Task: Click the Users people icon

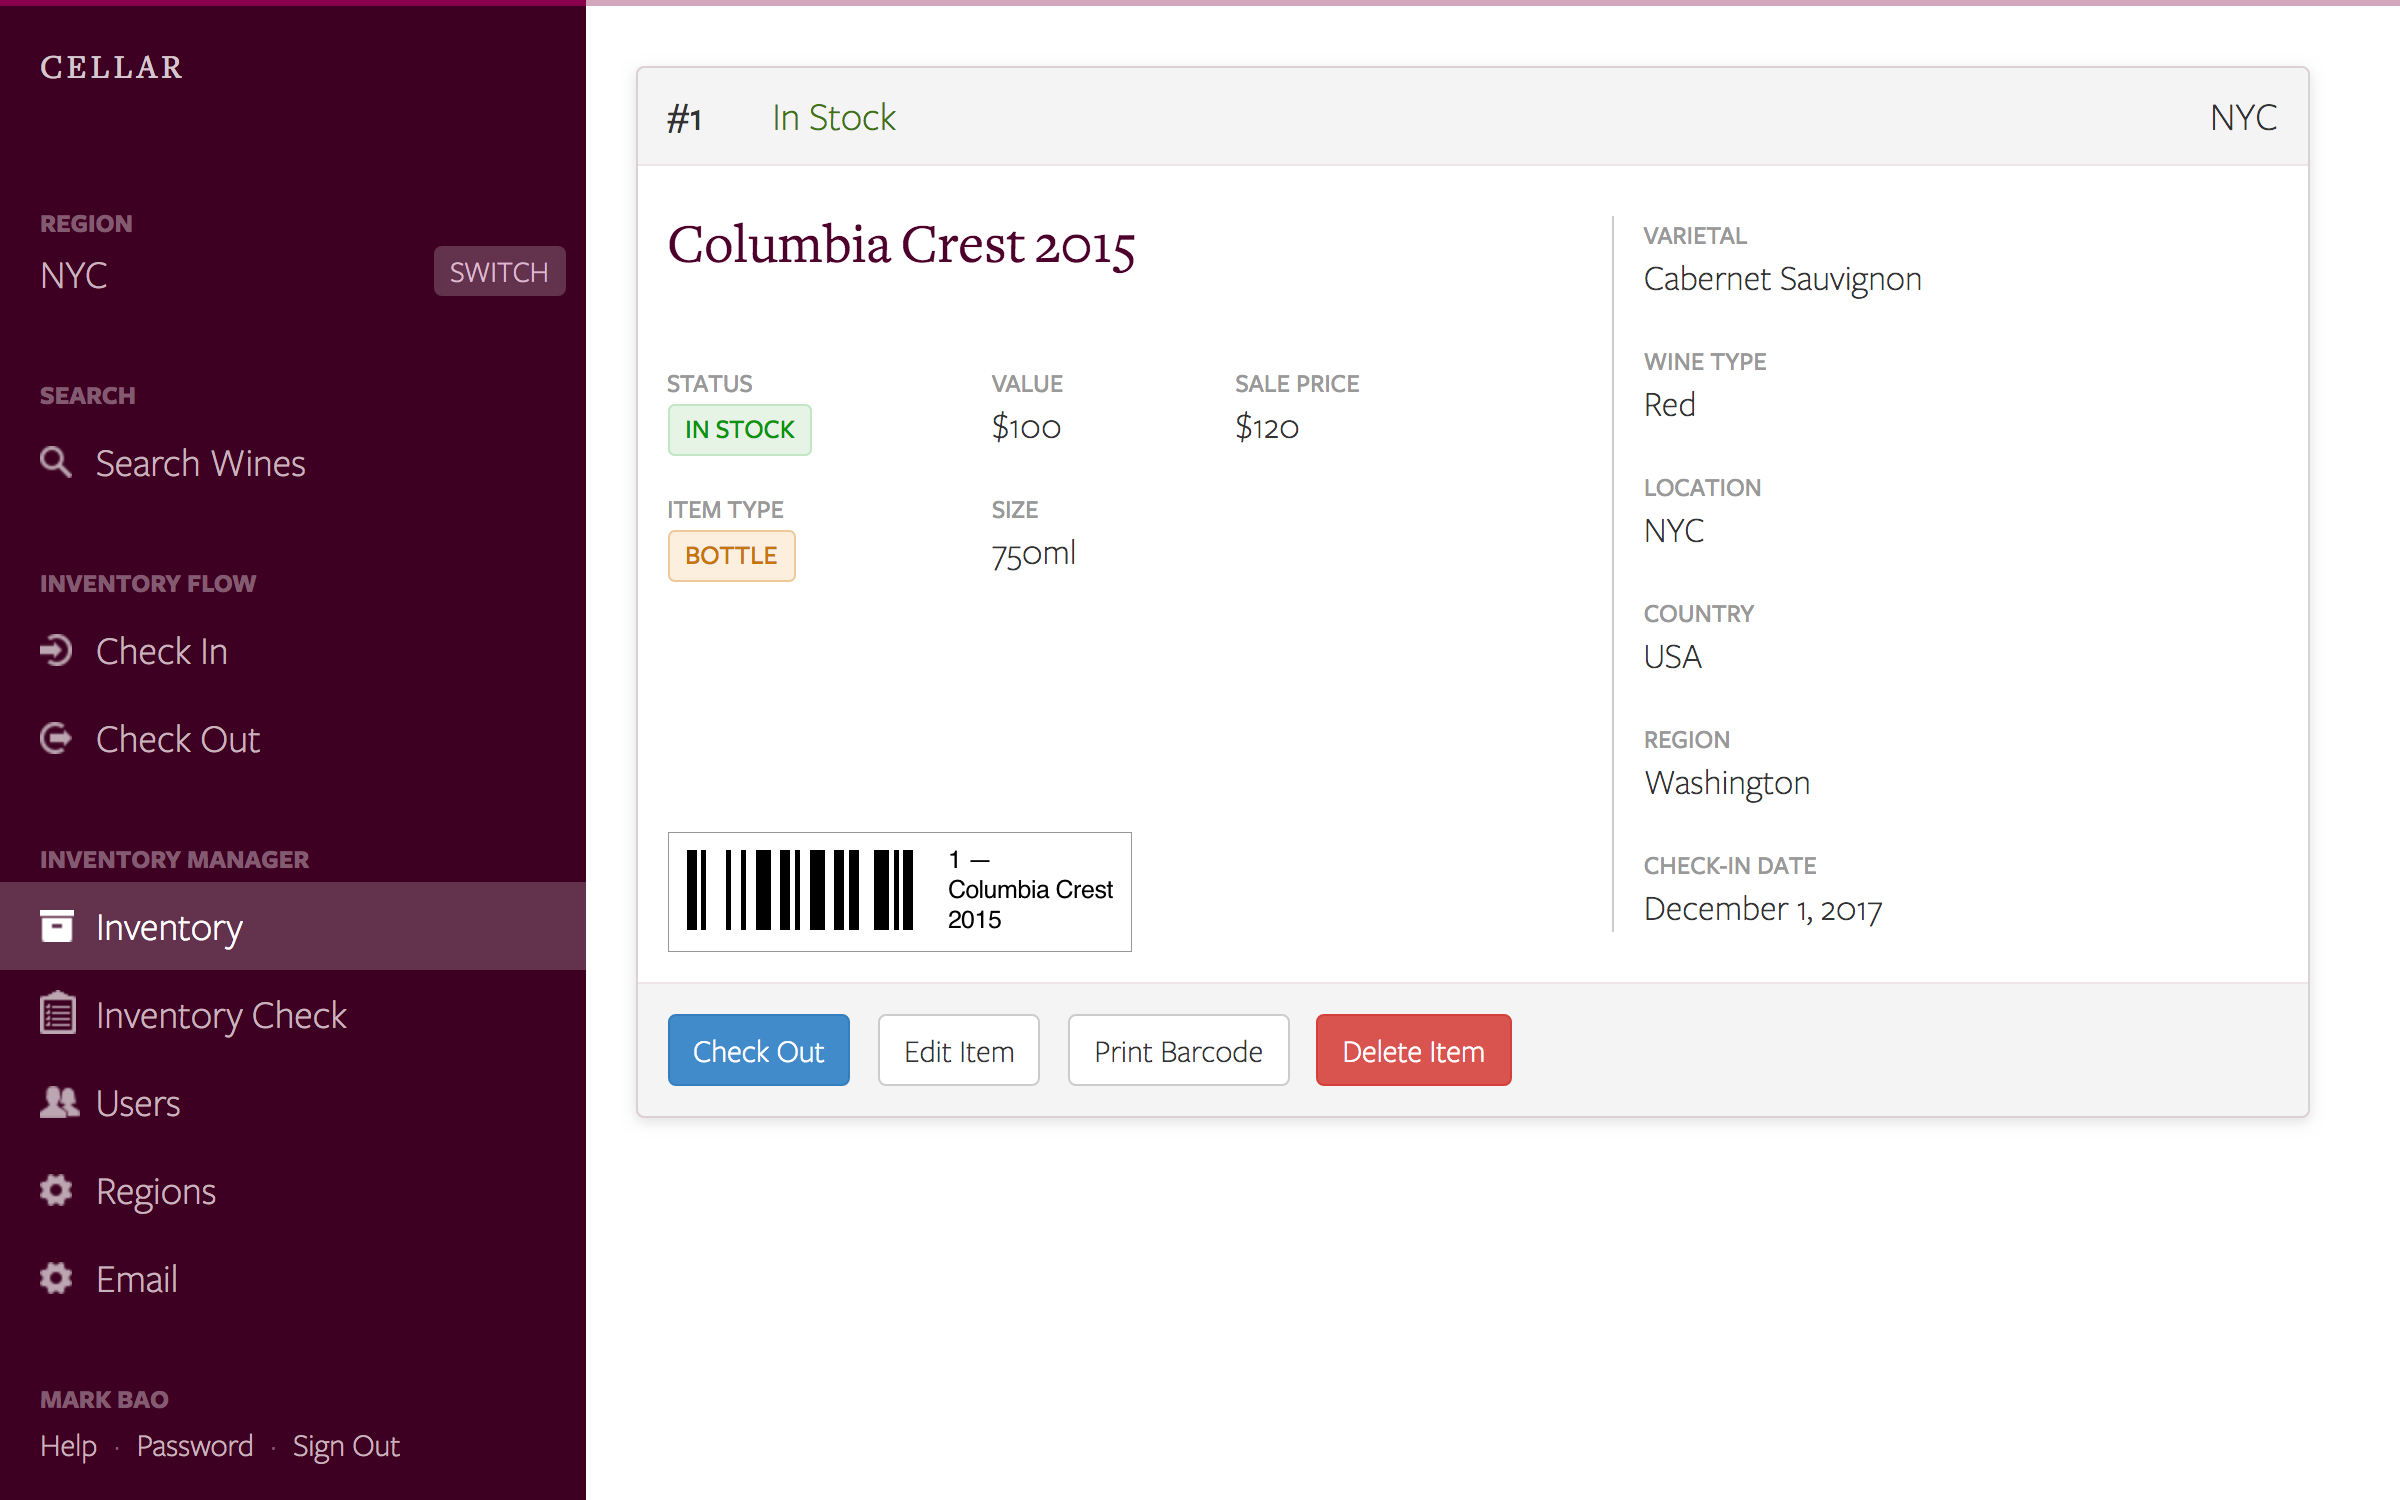Action: (x=59, y=1102)
